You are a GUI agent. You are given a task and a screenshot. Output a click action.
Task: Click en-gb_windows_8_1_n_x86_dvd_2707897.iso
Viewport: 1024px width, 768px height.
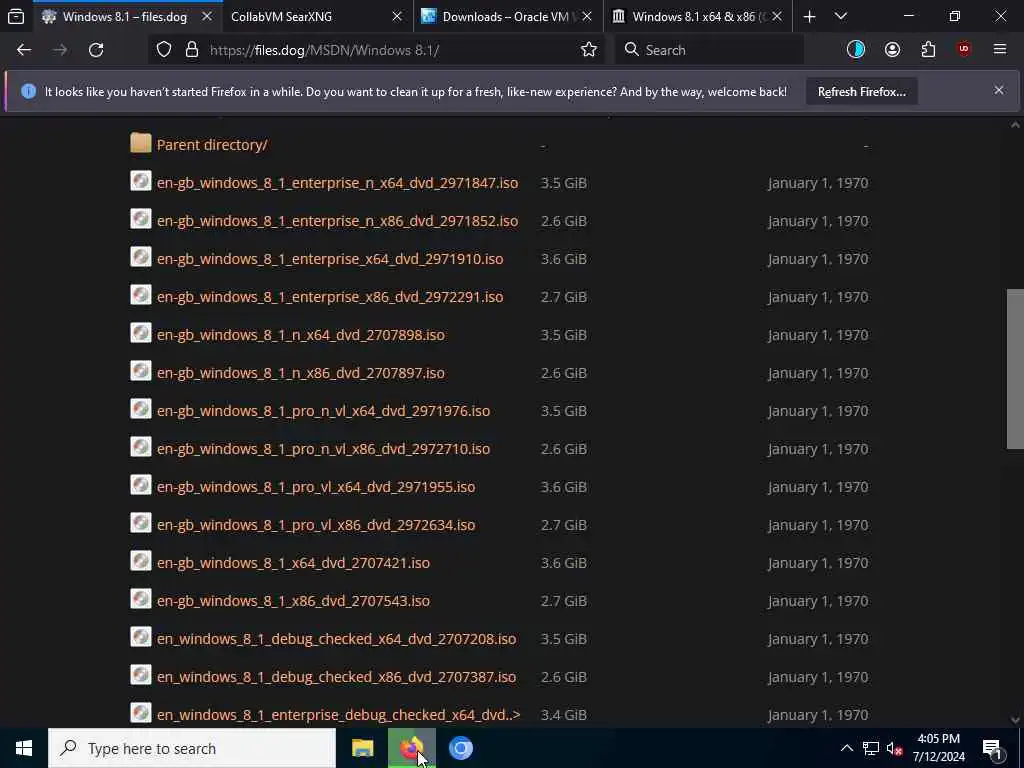300,373
